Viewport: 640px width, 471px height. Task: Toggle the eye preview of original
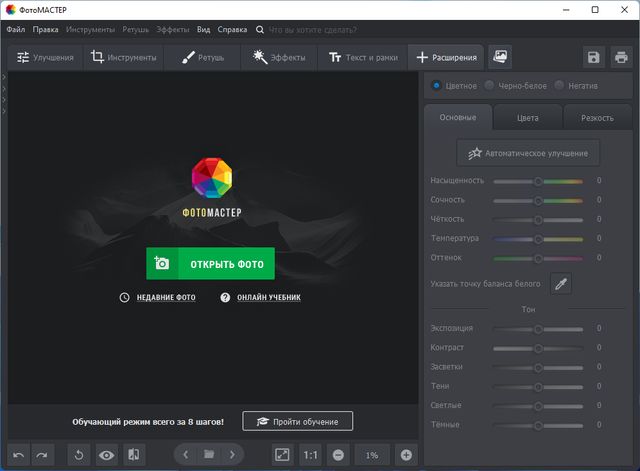106,455
